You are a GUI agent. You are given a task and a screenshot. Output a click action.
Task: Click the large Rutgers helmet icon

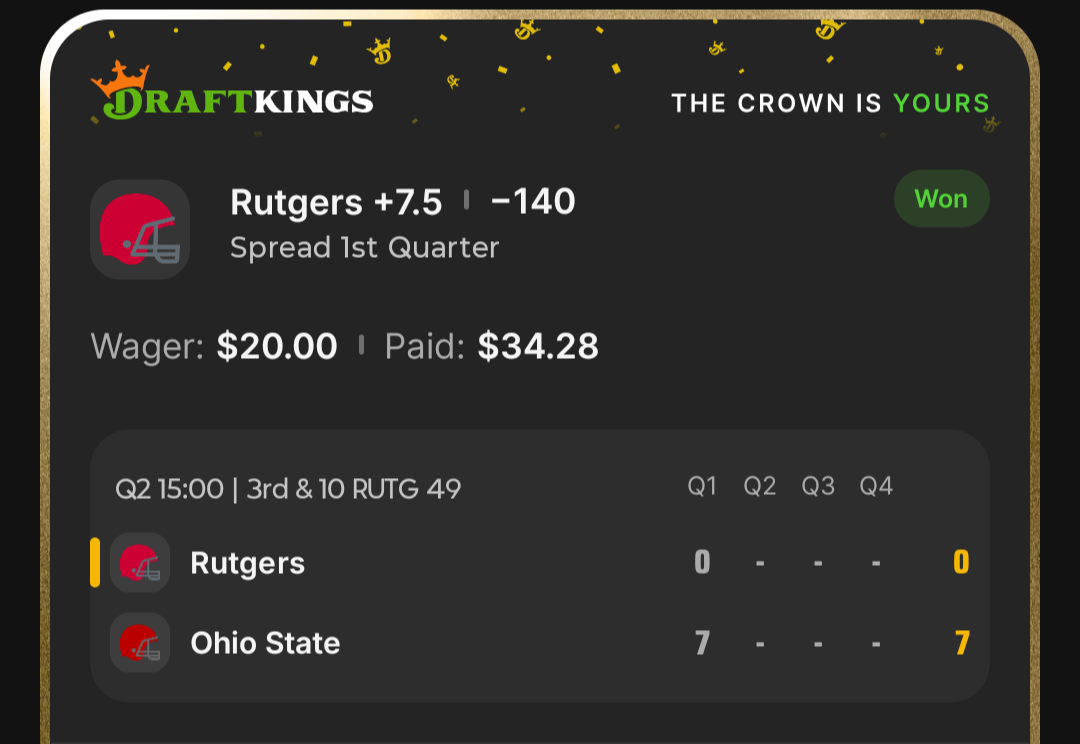coord(140,230)
